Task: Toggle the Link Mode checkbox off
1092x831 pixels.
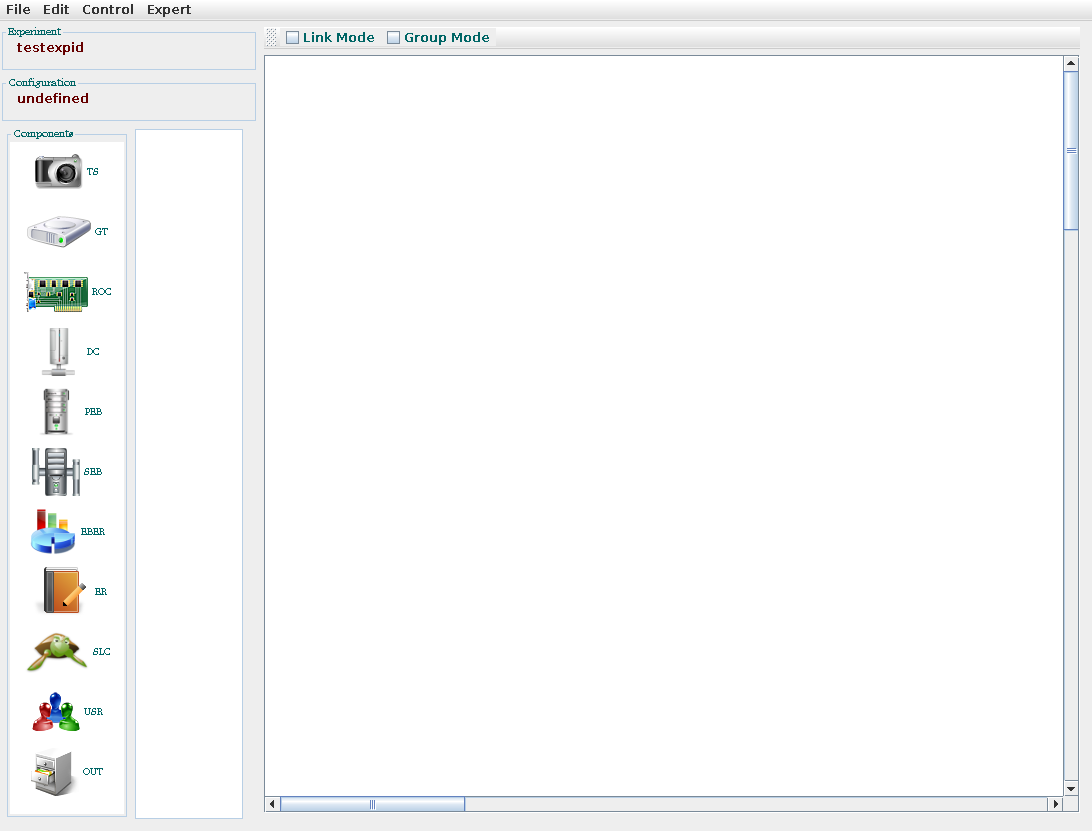Action: click(x=292, y=37)
